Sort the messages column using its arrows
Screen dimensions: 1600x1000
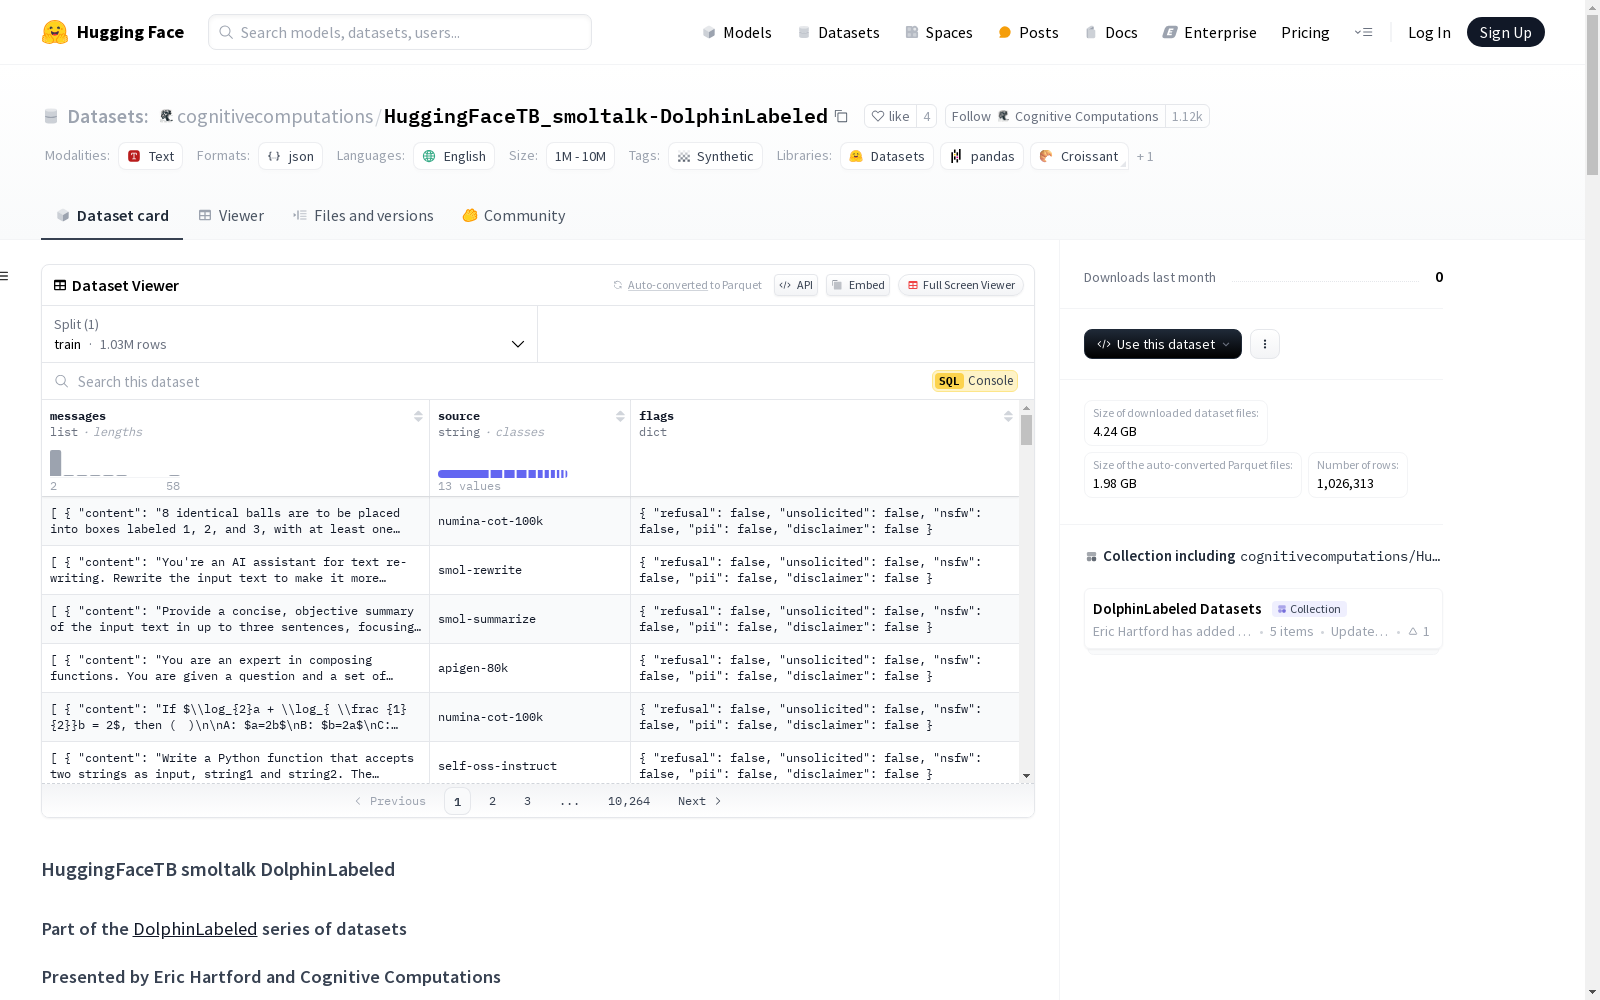pos(418,416)
